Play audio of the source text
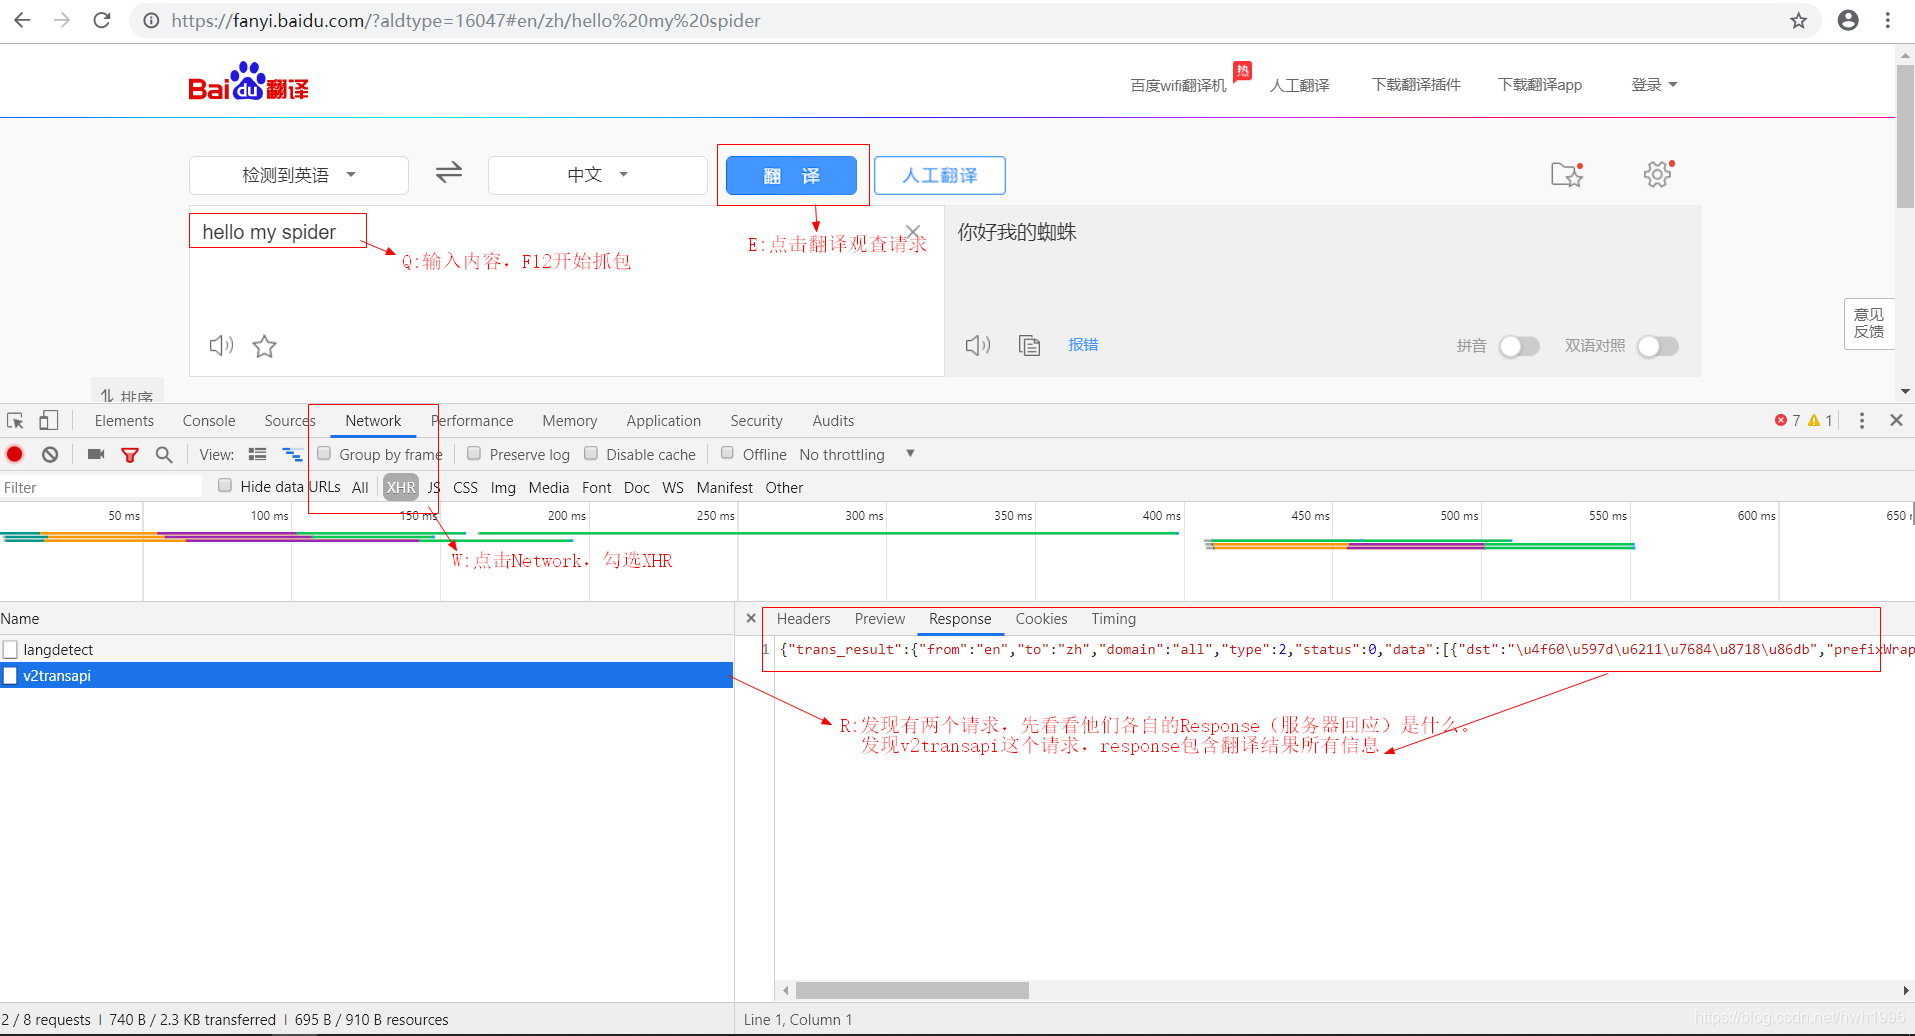The height and width of the screenshot is (1036, 1915). click(x=221, y=346)
